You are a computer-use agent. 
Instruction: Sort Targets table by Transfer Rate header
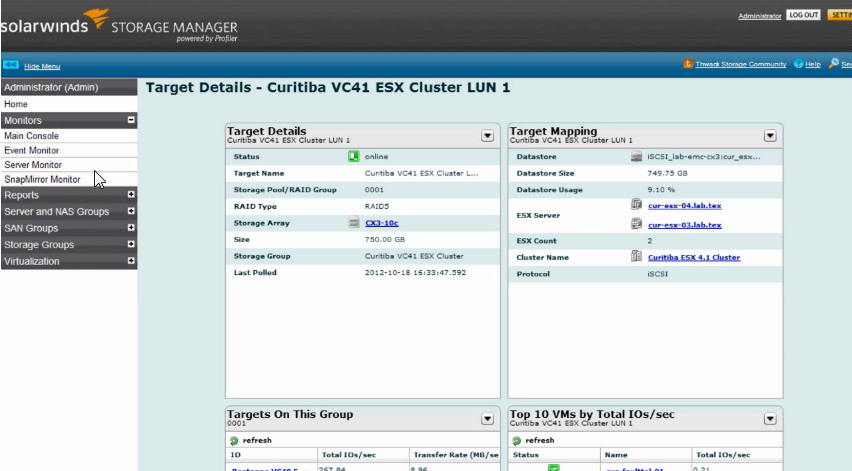coord(455,455)
